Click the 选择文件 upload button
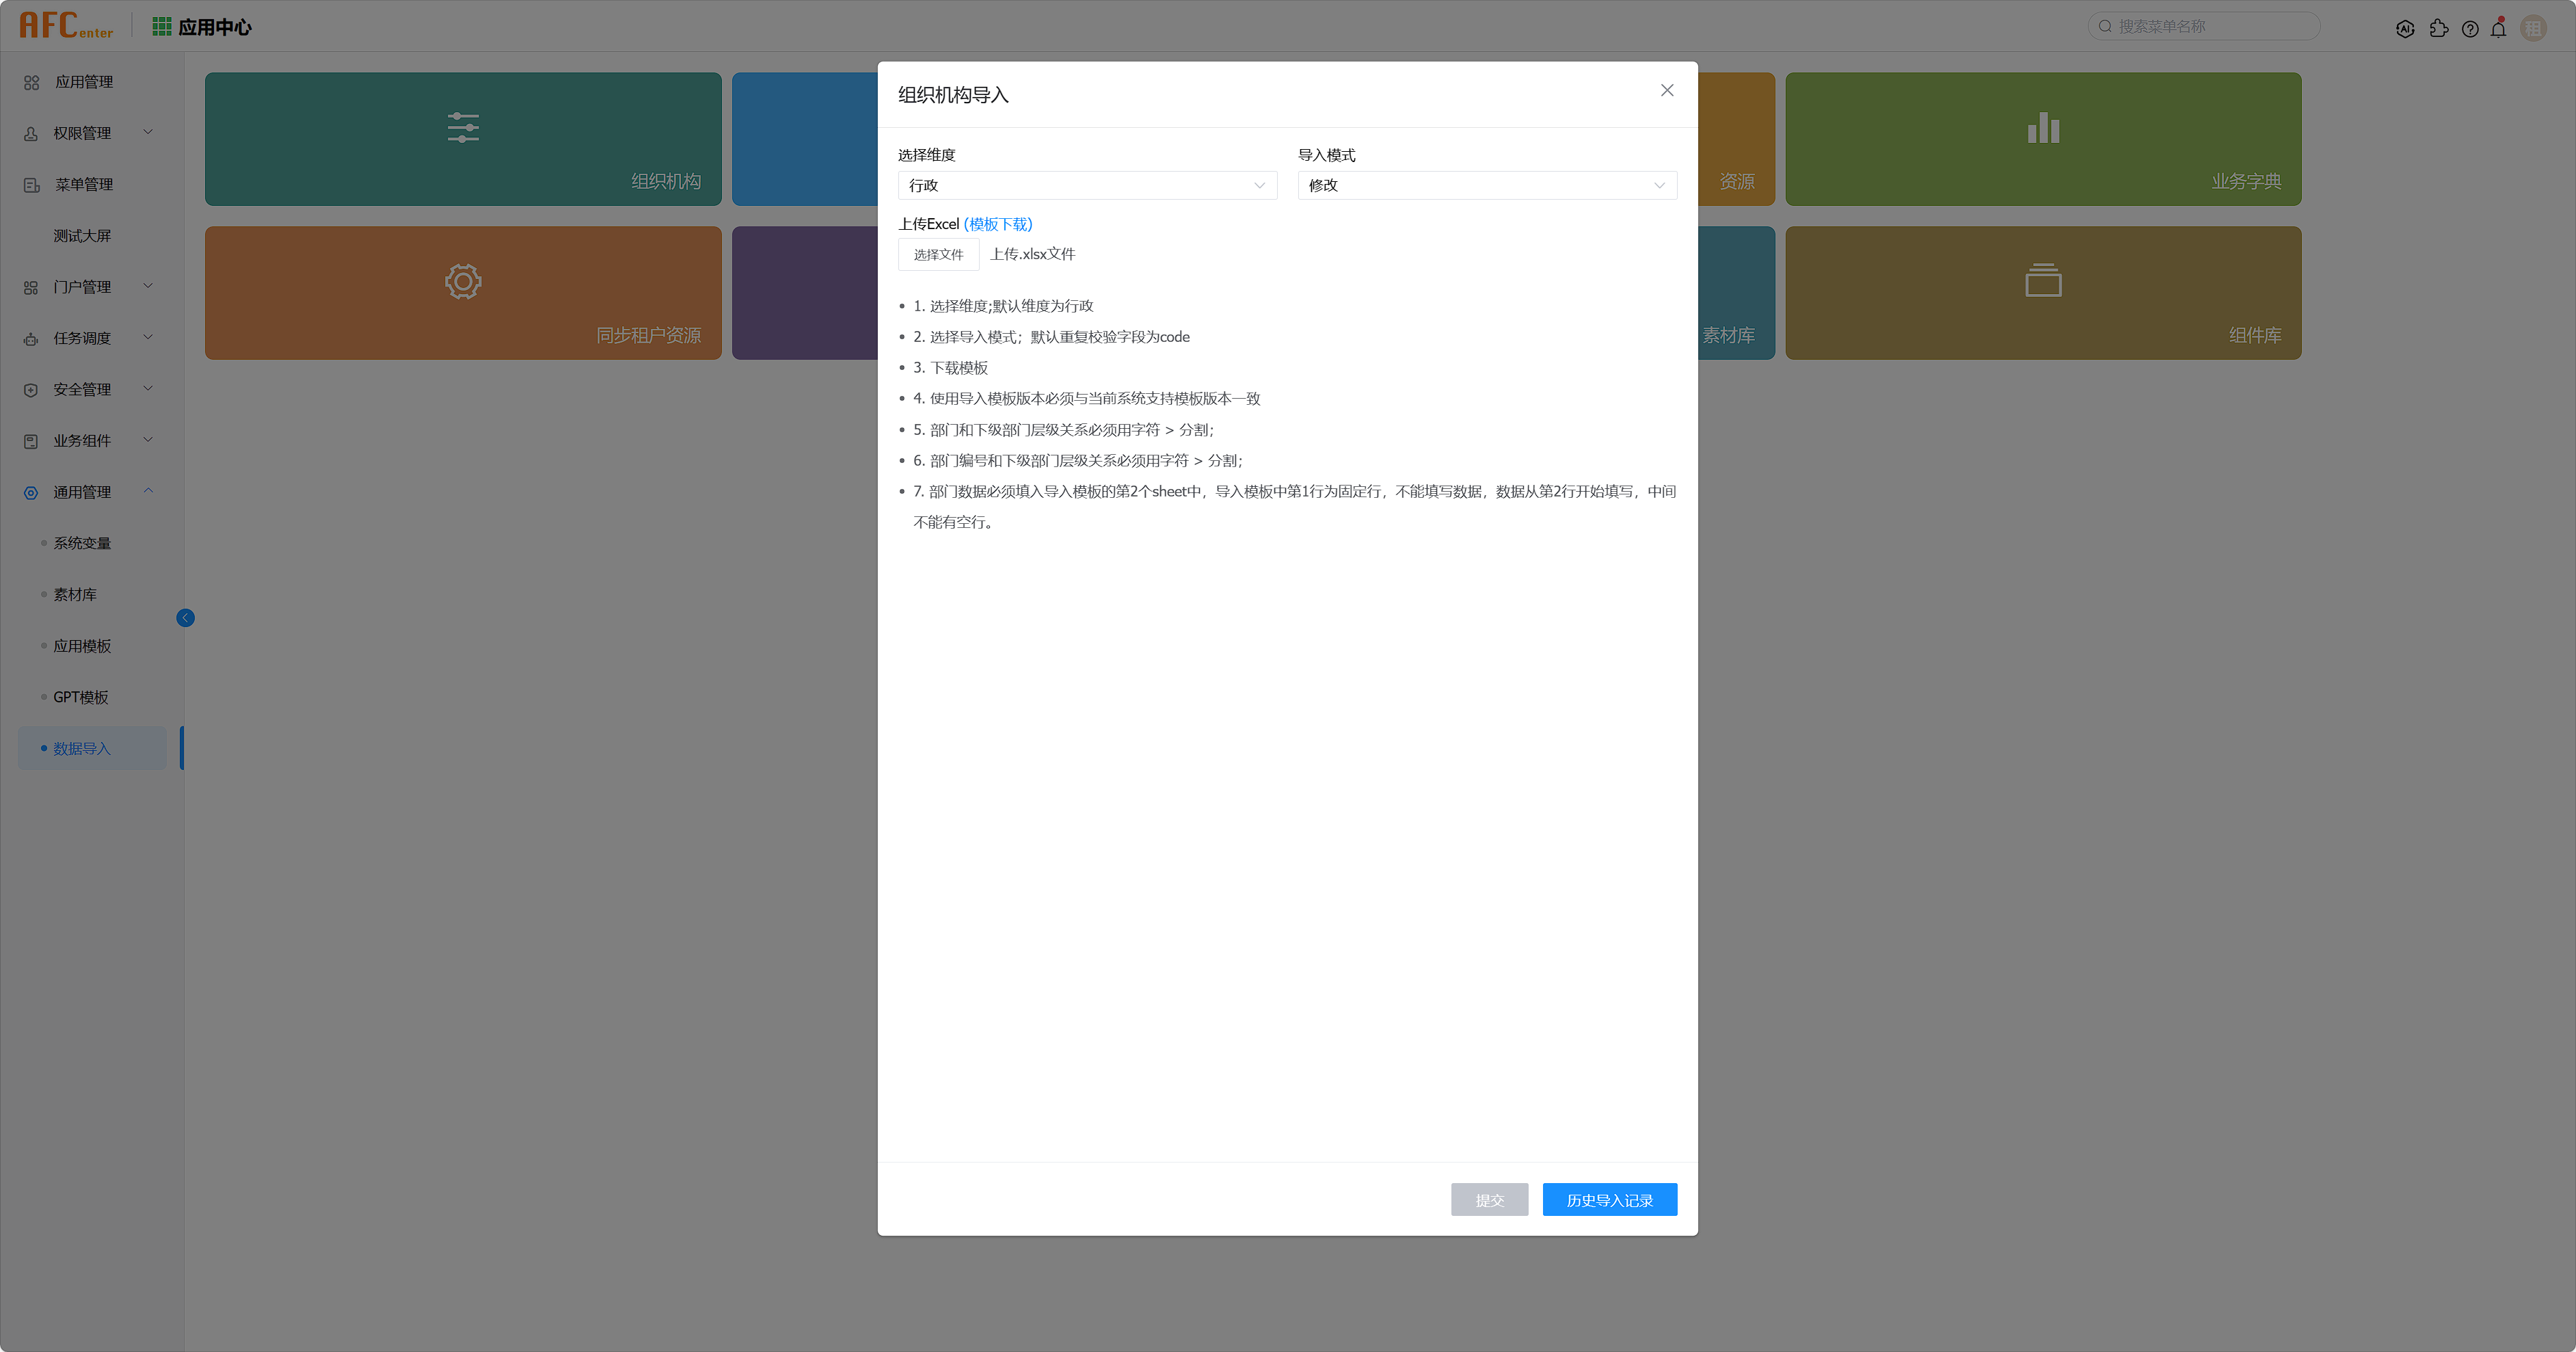 coord(937,254)
